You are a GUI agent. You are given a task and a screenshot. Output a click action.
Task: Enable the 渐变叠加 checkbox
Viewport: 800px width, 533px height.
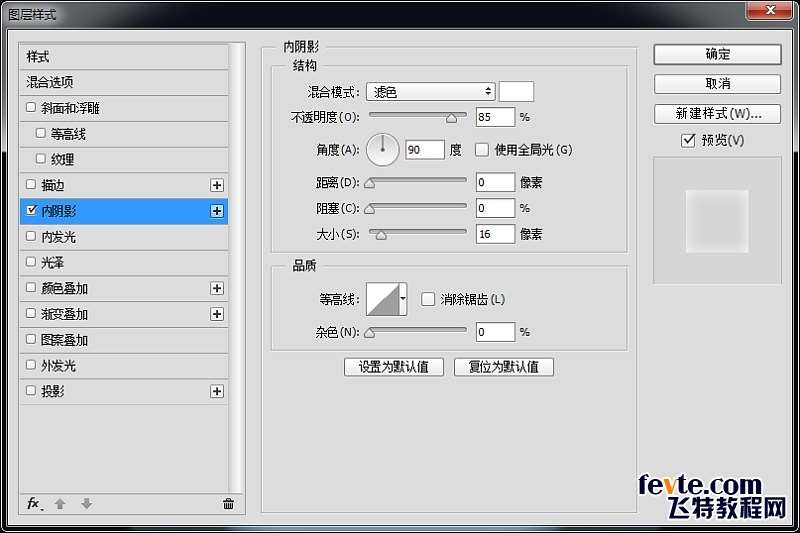pyautogui.click(x=31, y=314)
